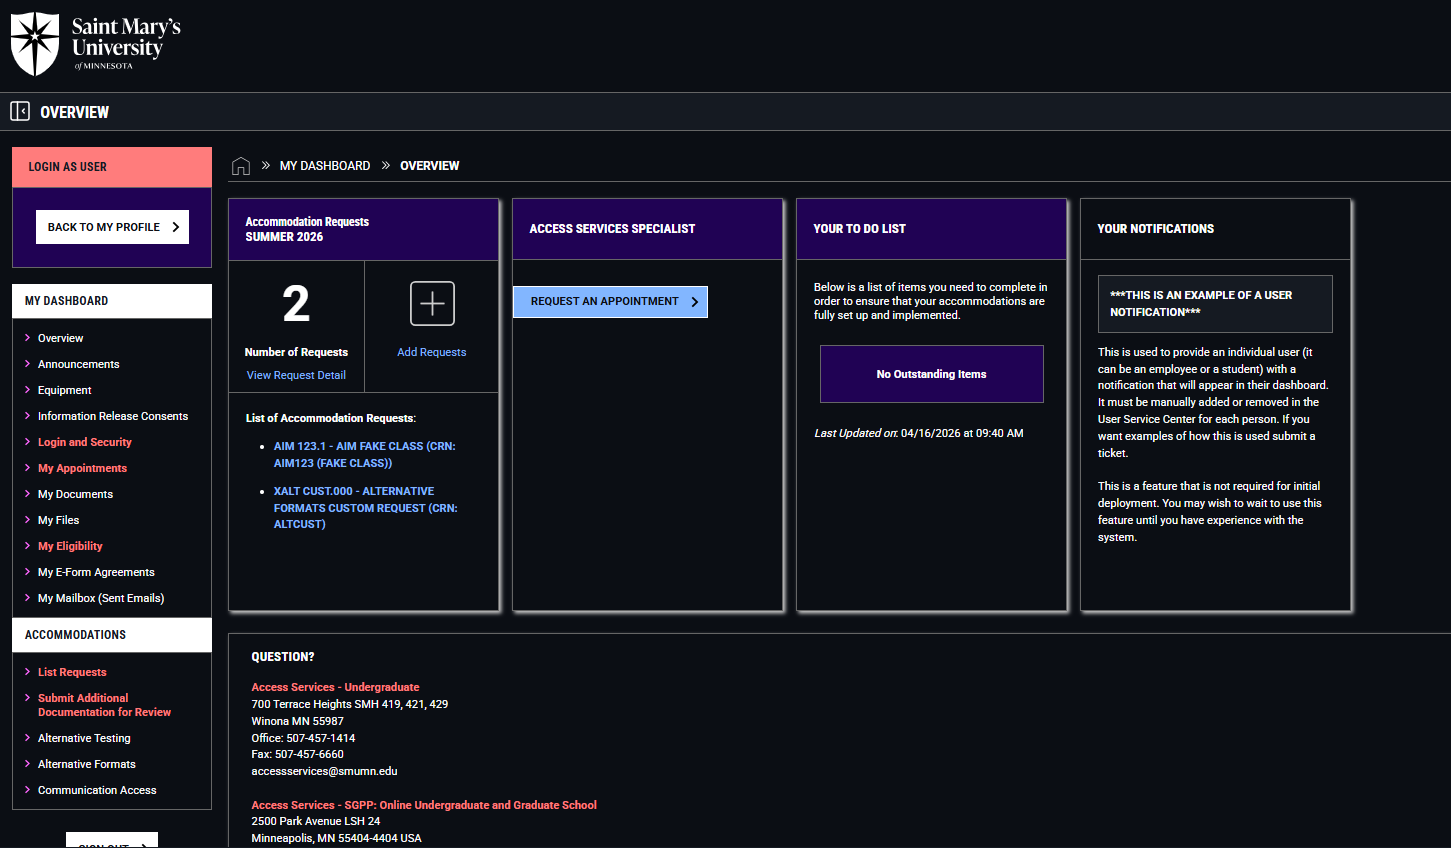Viewport: 1451px width, 848px height.
Task: Click Your To Do List card header
Action: pos(932,229)
